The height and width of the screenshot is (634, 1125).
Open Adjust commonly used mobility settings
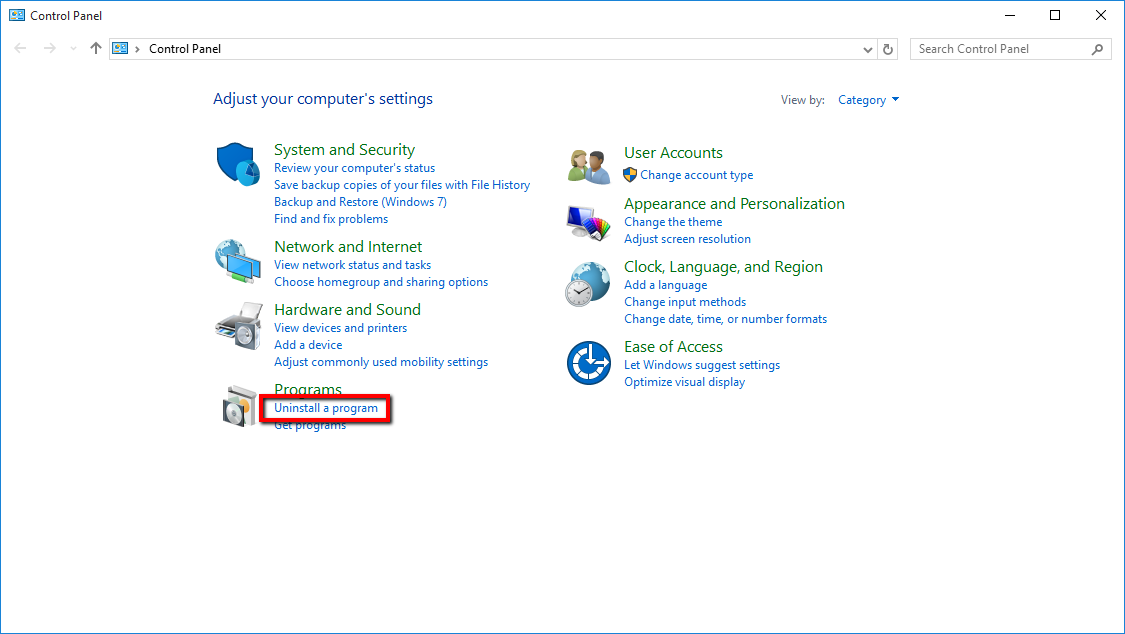coord(381,362)
